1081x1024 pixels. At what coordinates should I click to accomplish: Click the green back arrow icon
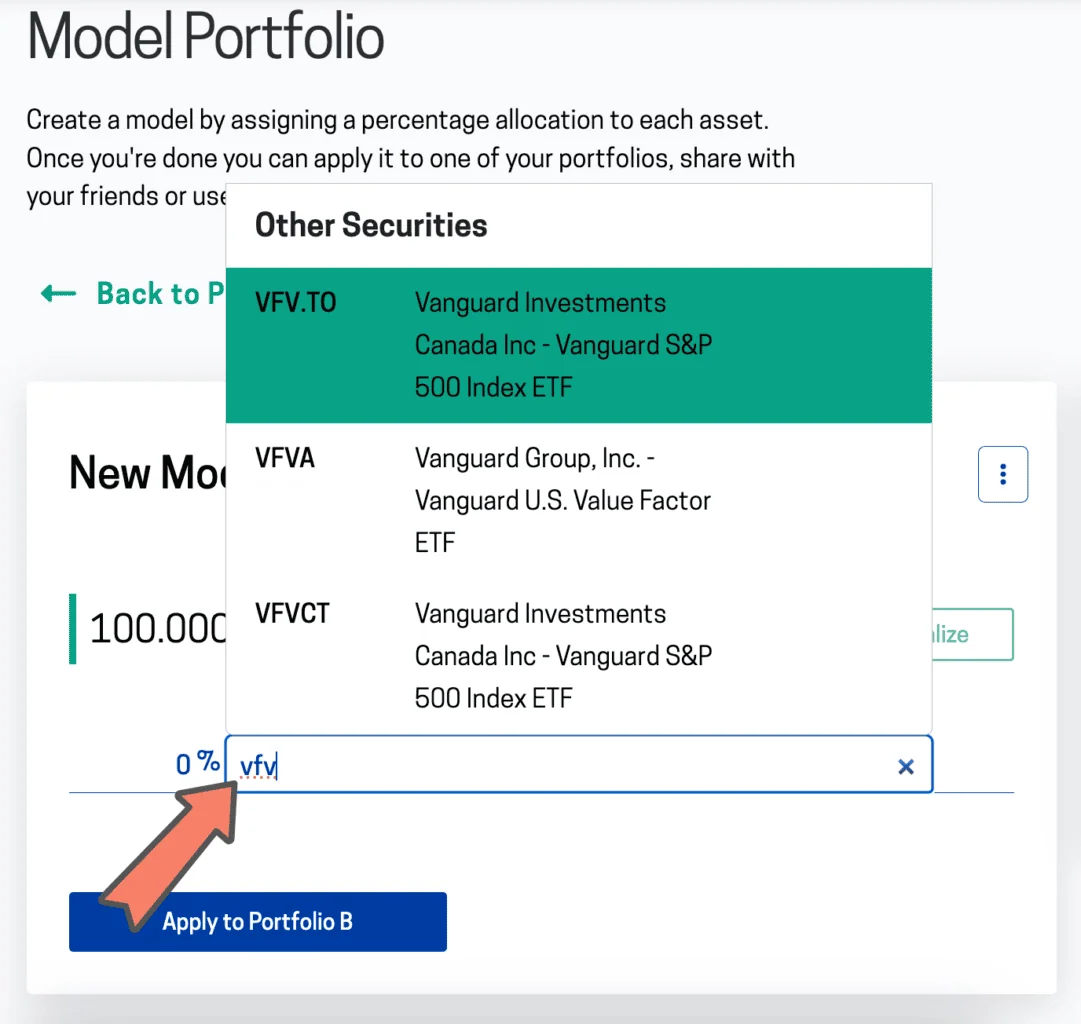pyautogui.click(x=58, y=294)
